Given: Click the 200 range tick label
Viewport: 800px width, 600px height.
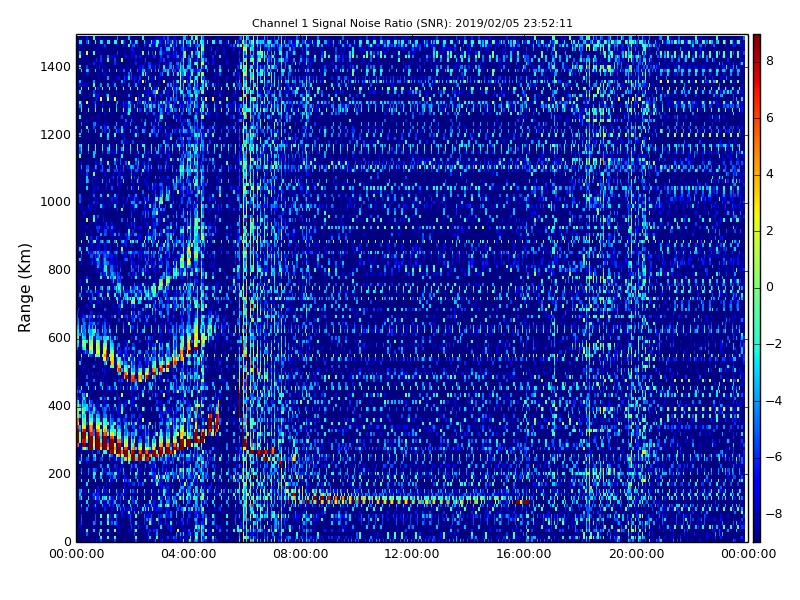Looking at the screenshot, I should pos(59,473).
